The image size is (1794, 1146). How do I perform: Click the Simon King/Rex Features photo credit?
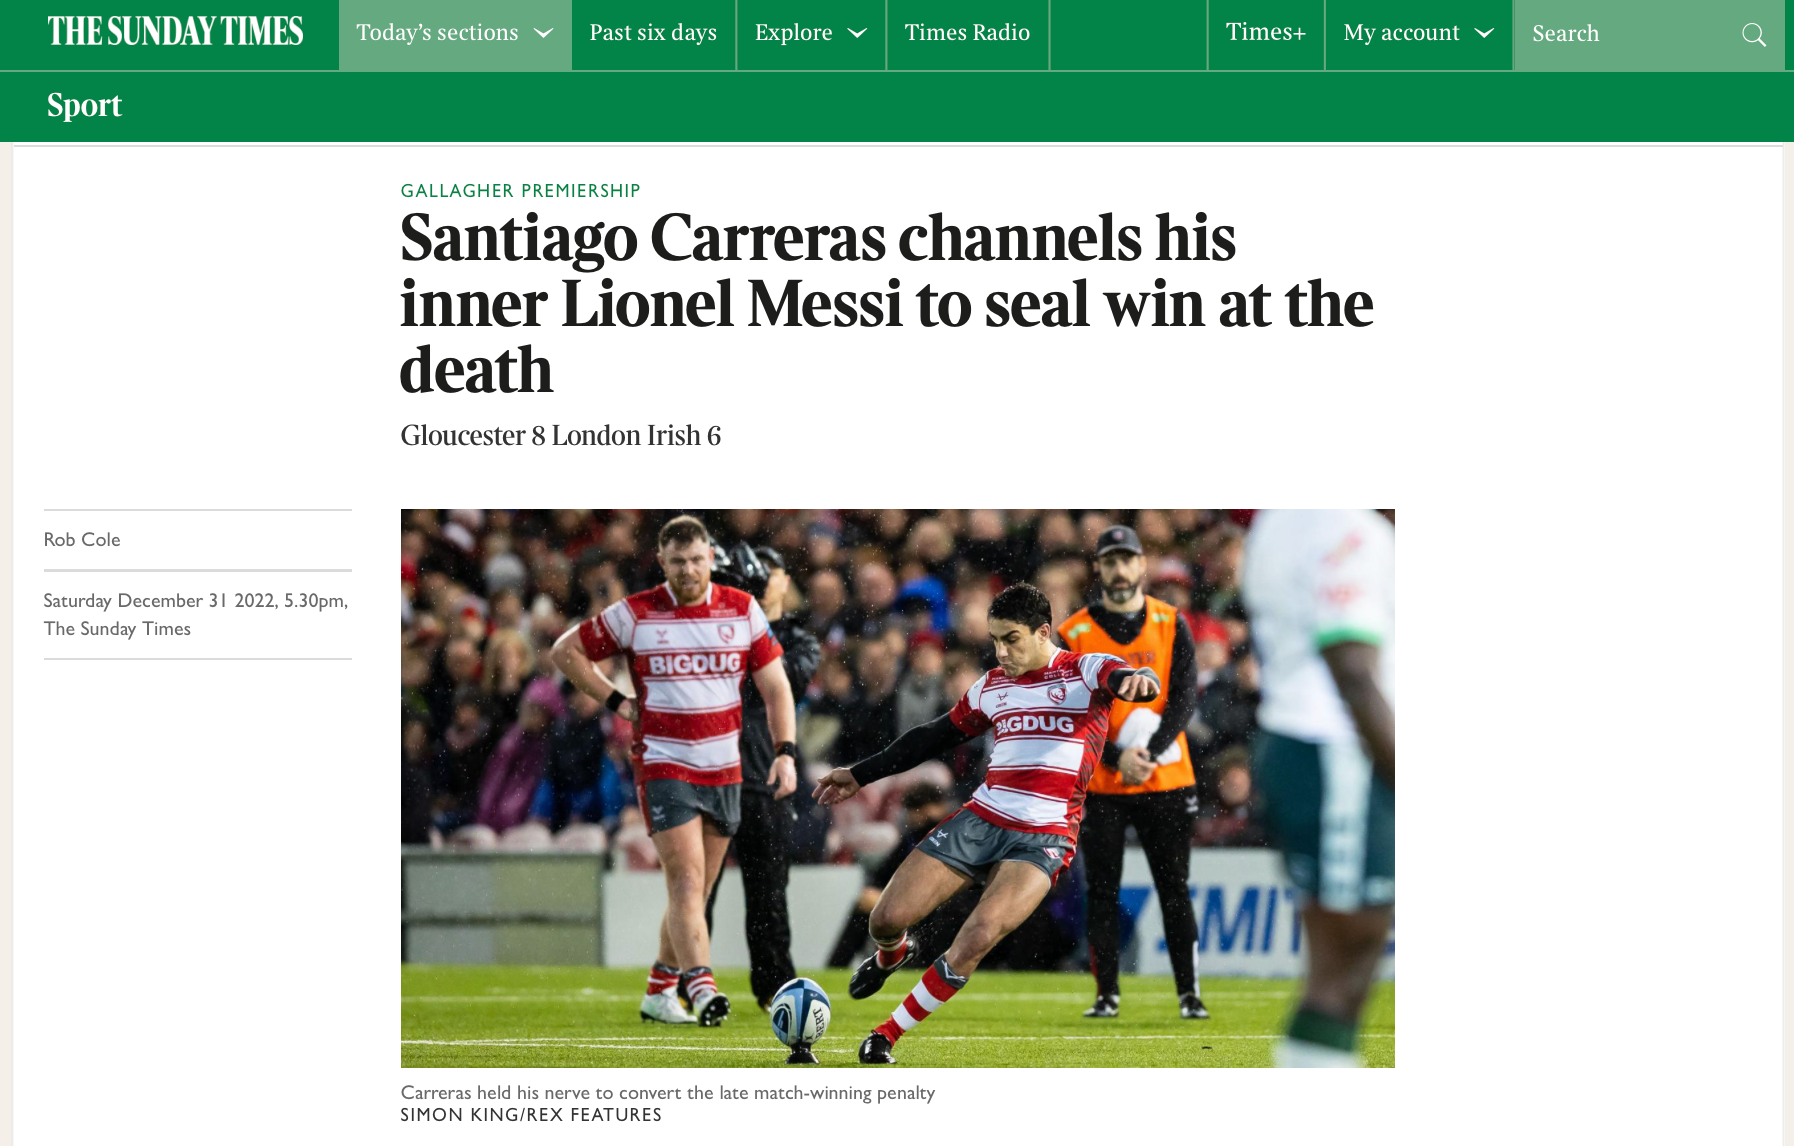tap(531, 1115)
